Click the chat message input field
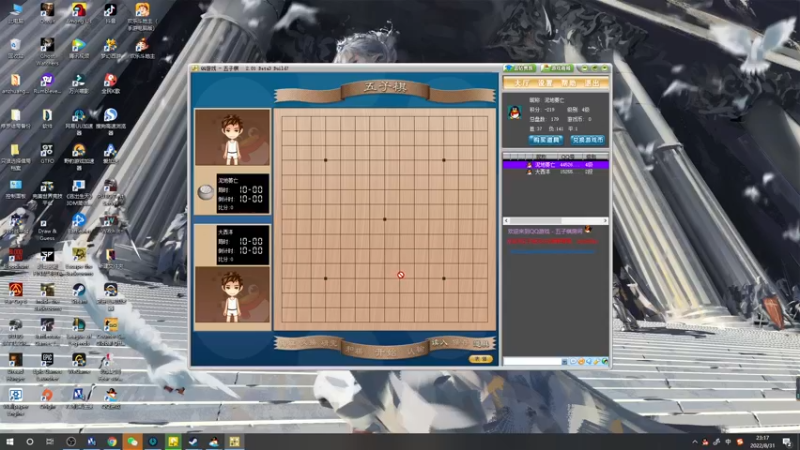800x450 pixels. point(532,361)
